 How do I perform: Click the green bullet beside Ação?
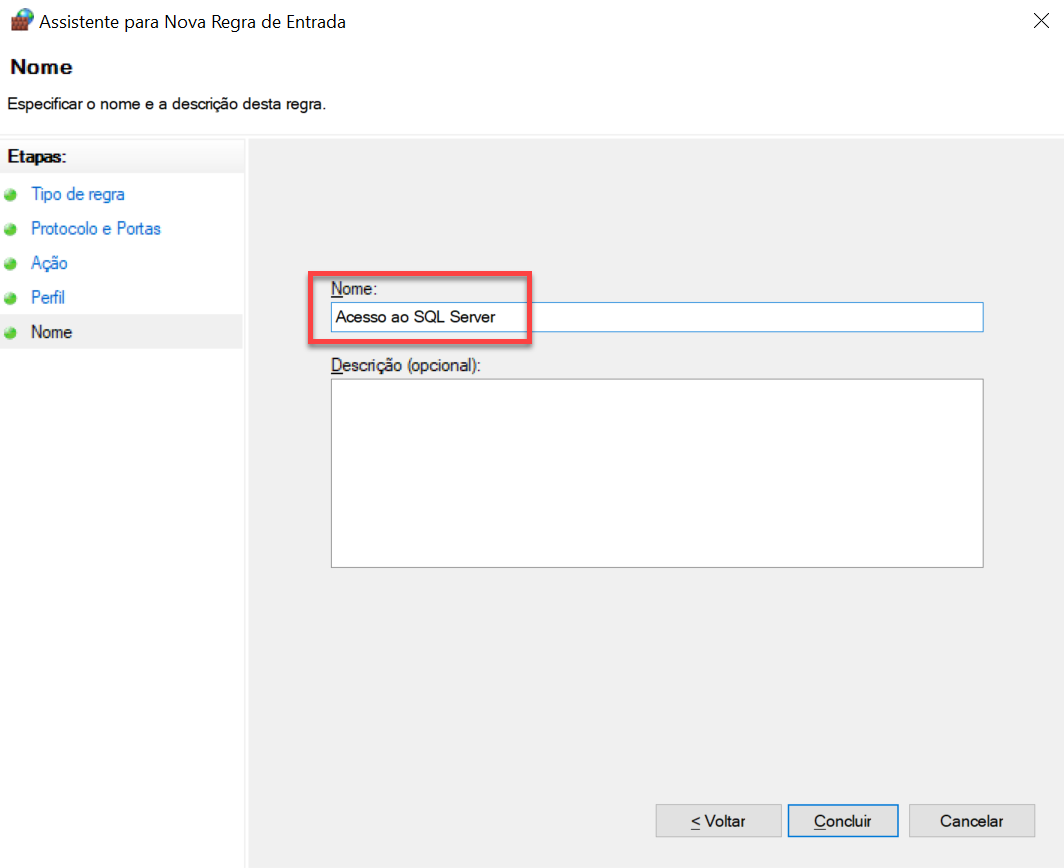[11, 264]
